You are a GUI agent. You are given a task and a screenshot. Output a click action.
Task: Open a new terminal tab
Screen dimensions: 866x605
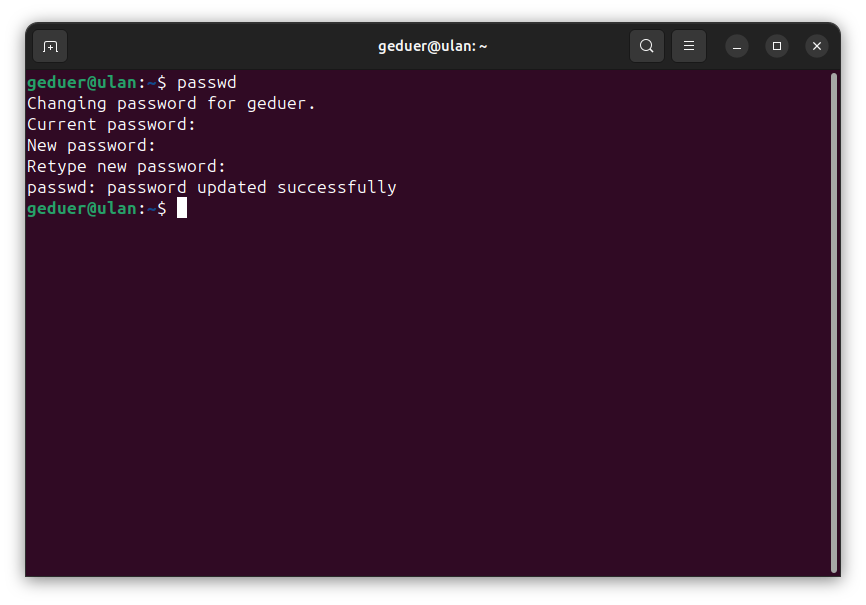coord(50,46)
